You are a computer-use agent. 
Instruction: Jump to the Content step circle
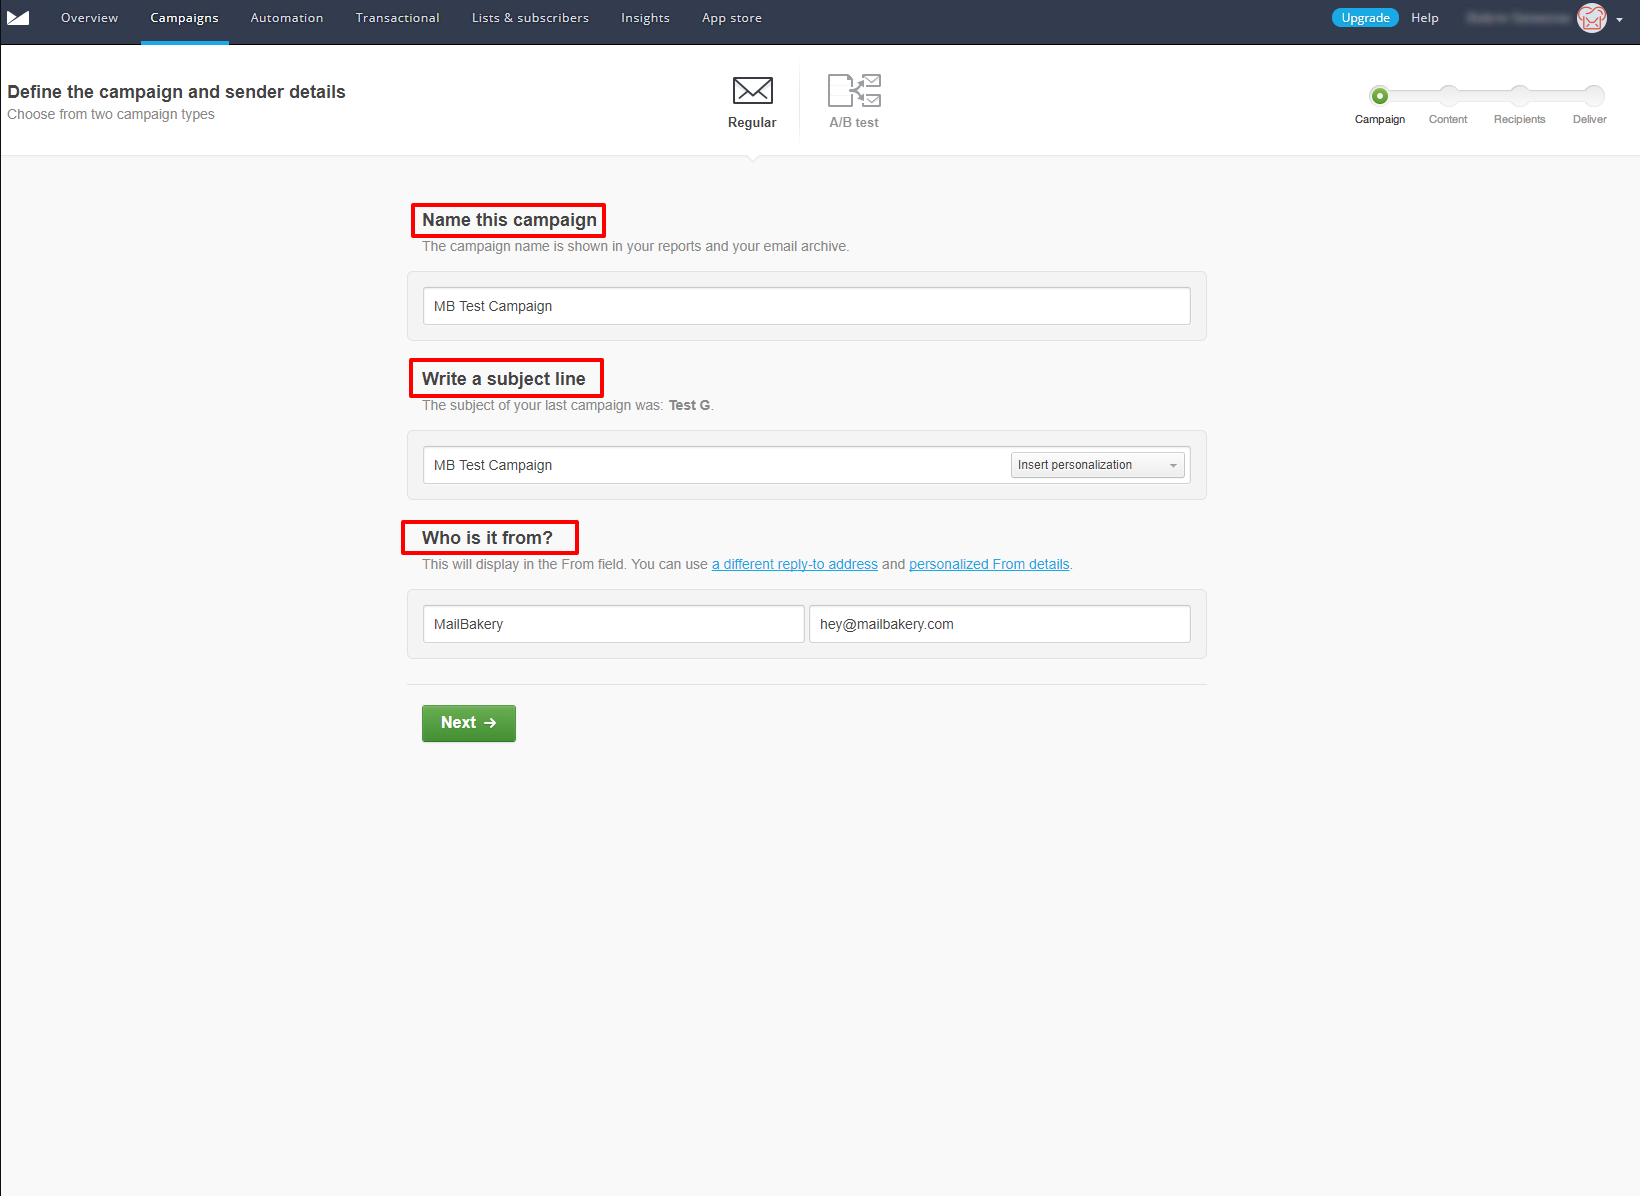(x=1448, y=96)
